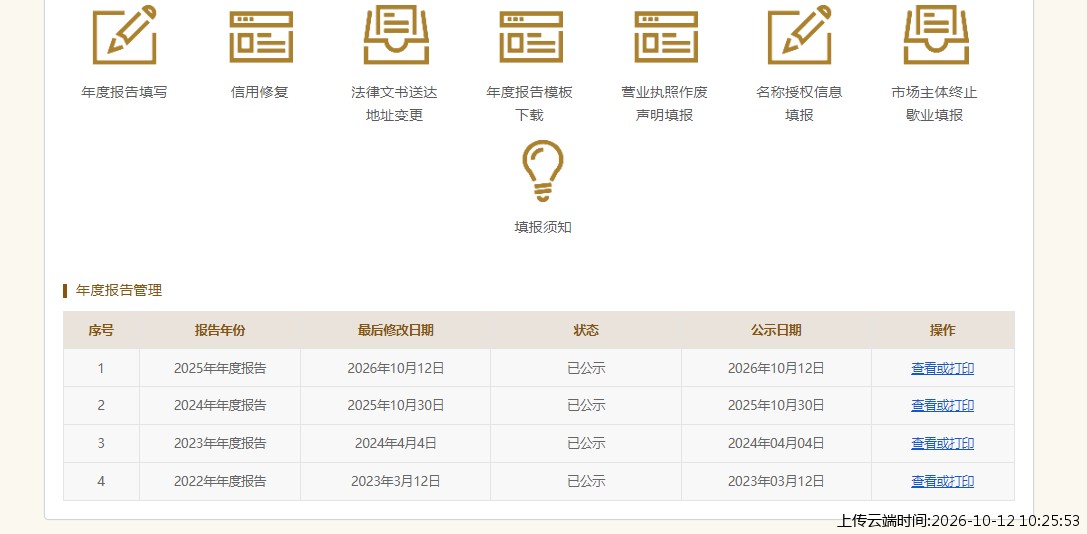The width and height of the screenshot is (1087, 534).
Task: Click the 最后修改日期 cell 2026年10月12日
Action: tap(396, 368)
